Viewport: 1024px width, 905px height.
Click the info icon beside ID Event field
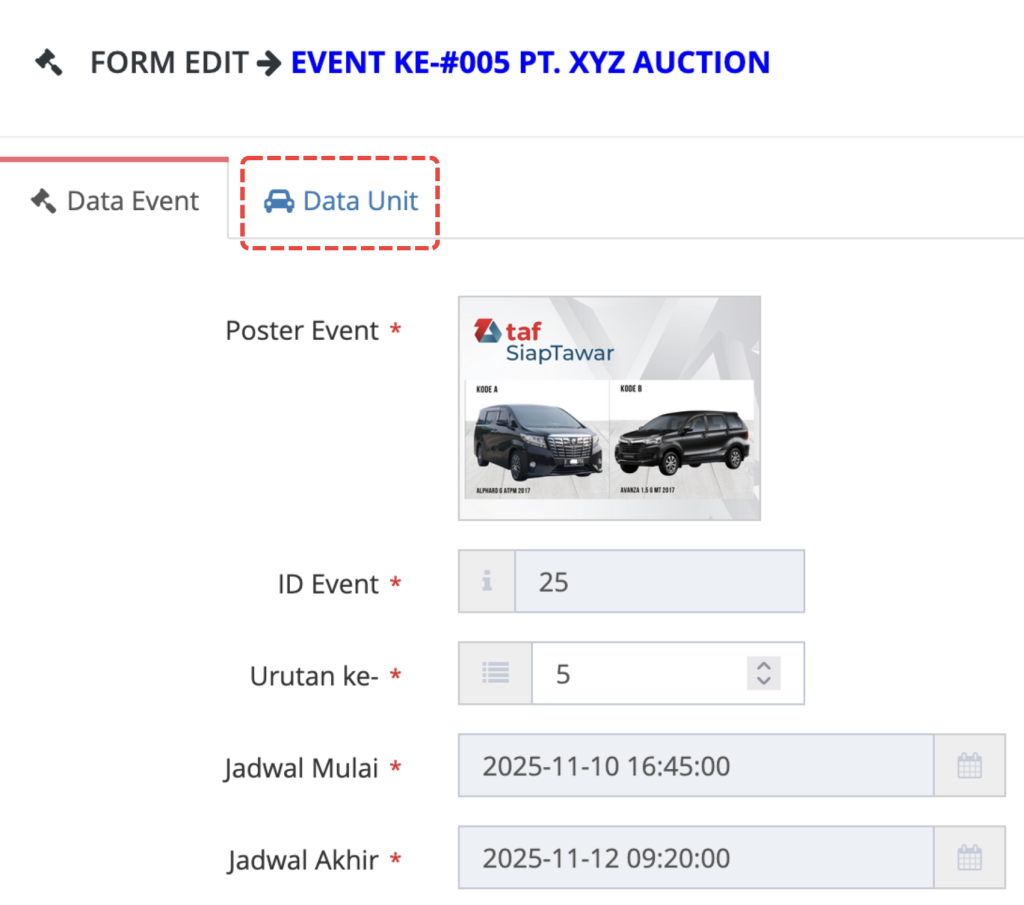[487, 581]
